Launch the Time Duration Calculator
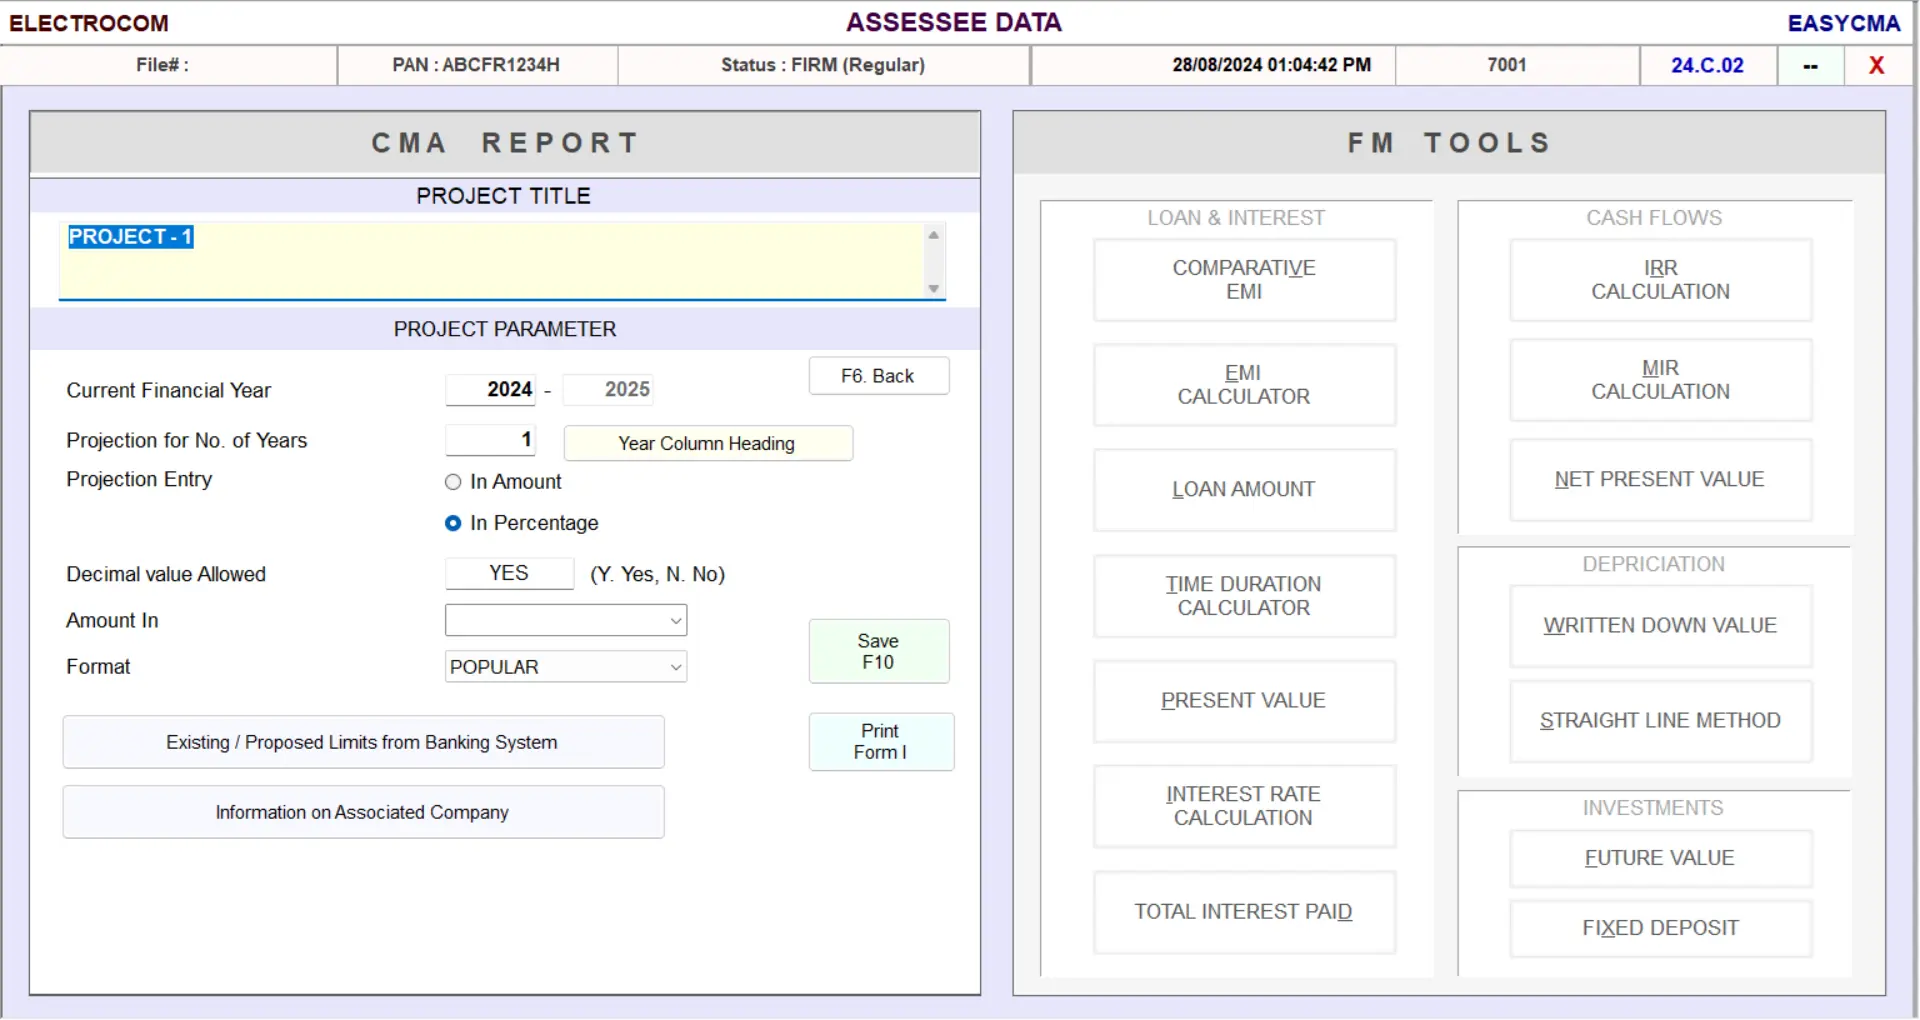1920x1020 pixels. click(x=1243, y=596)
